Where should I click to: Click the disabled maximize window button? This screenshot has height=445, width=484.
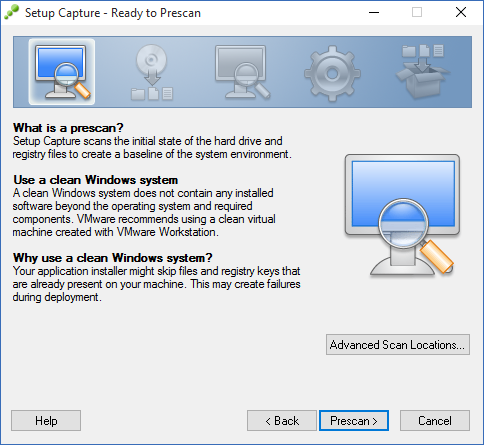pos(417,13)
